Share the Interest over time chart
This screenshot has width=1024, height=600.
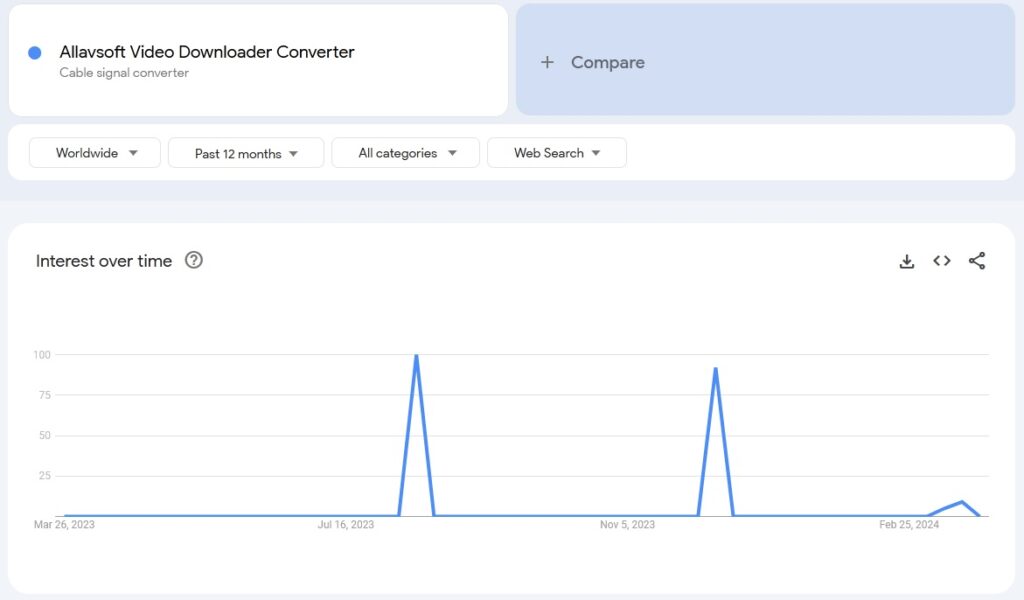[x=977, y=260]
